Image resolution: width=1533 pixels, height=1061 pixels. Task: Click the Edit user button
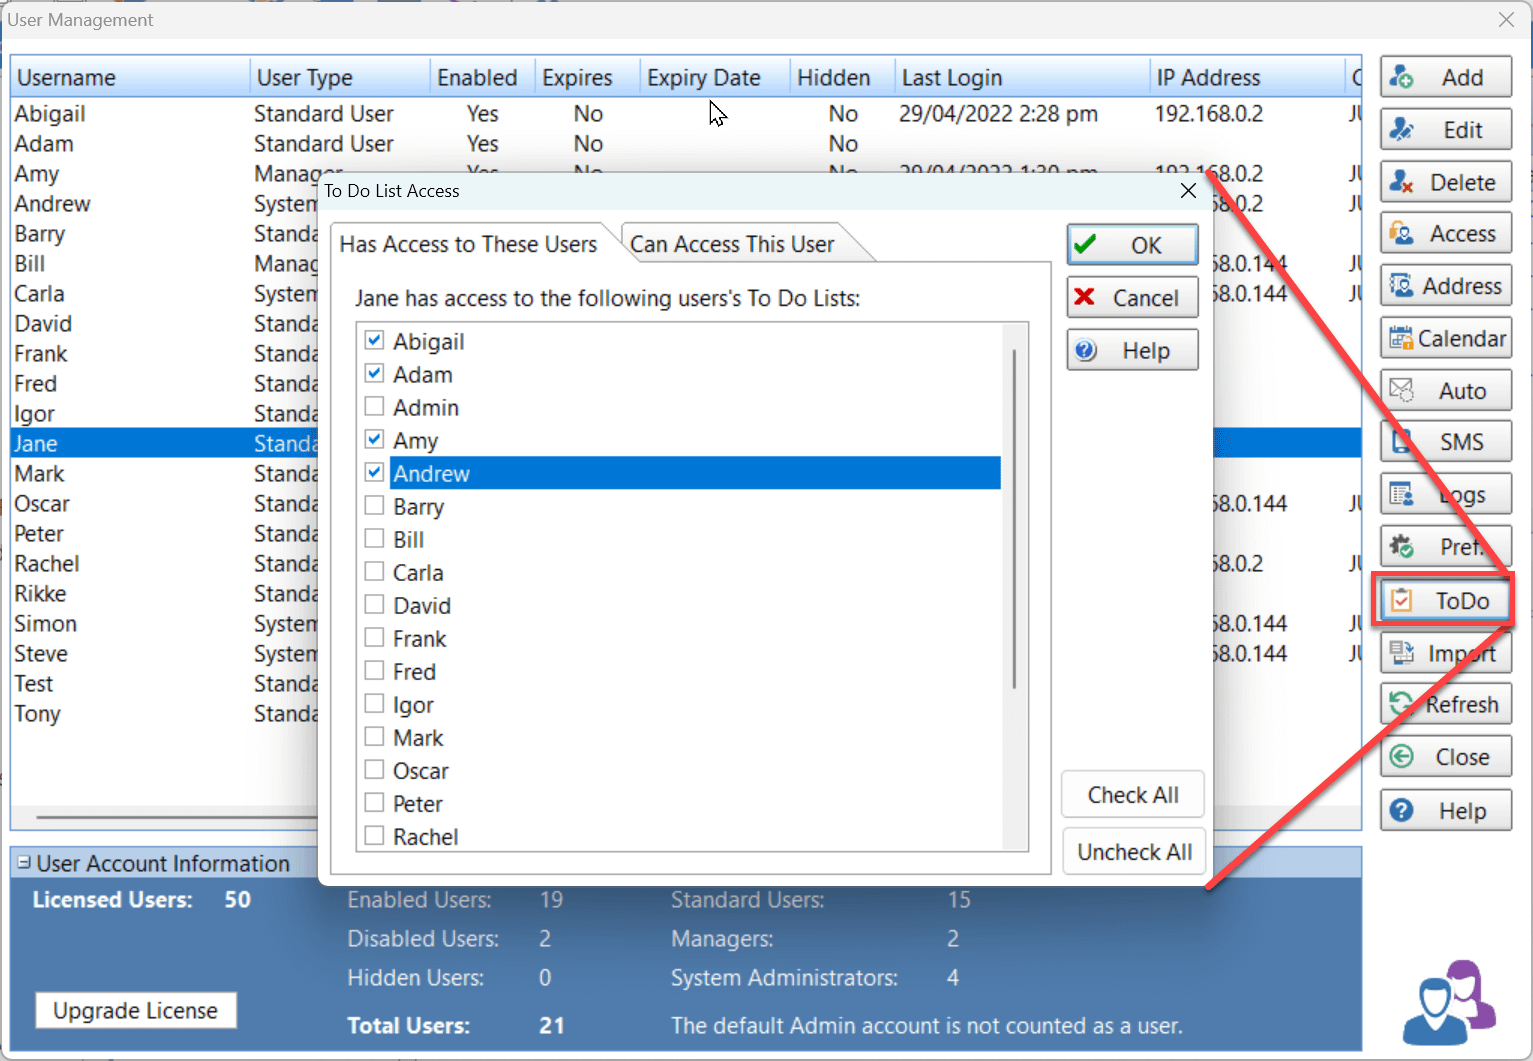pos(1445,130)
